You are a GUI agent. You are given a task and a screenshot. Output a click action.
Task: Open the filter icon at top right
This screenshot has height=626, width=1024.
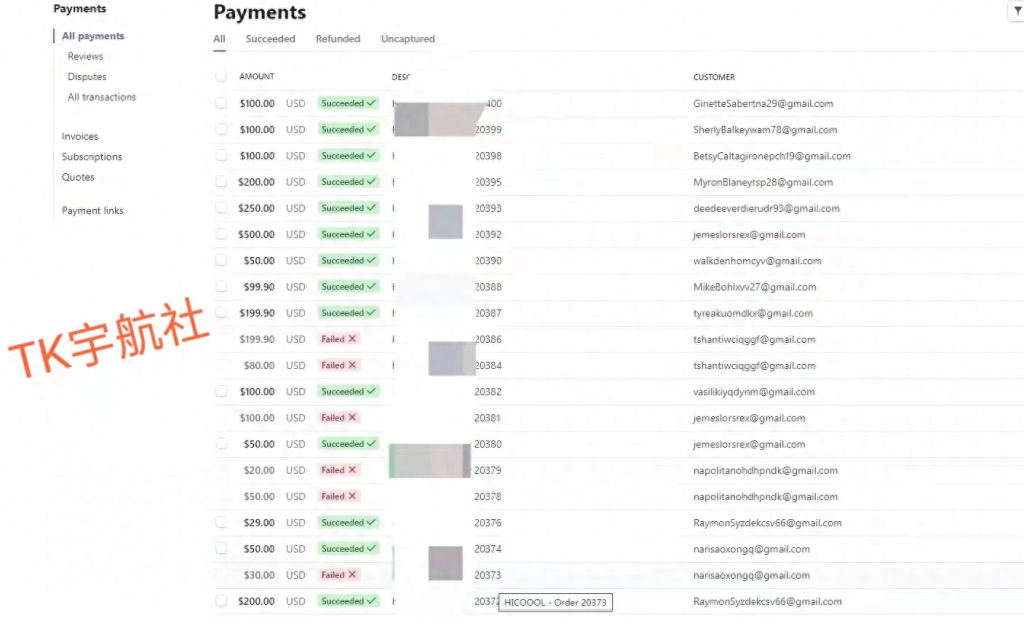(1017, 11)
